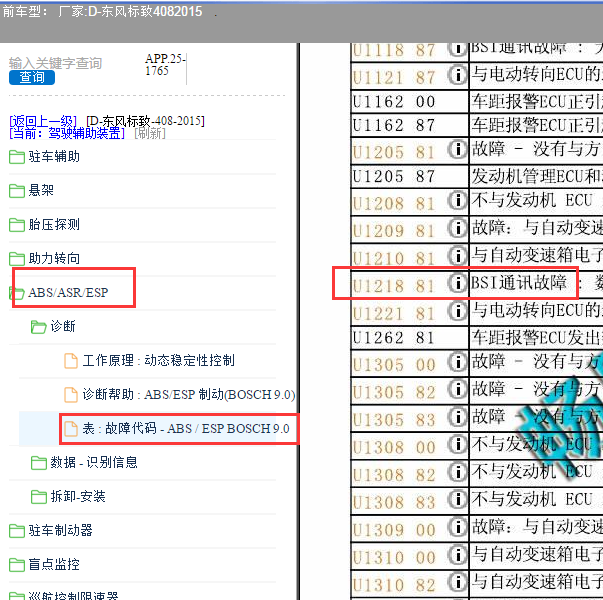Click the 查询 search button

click(32, 77)
